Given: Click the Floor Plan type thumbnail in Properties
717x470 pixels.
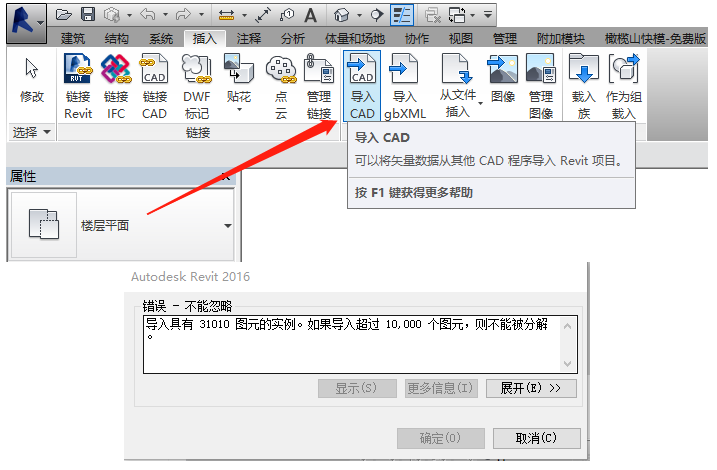Looking at the screenshot, I should (44, 224).
